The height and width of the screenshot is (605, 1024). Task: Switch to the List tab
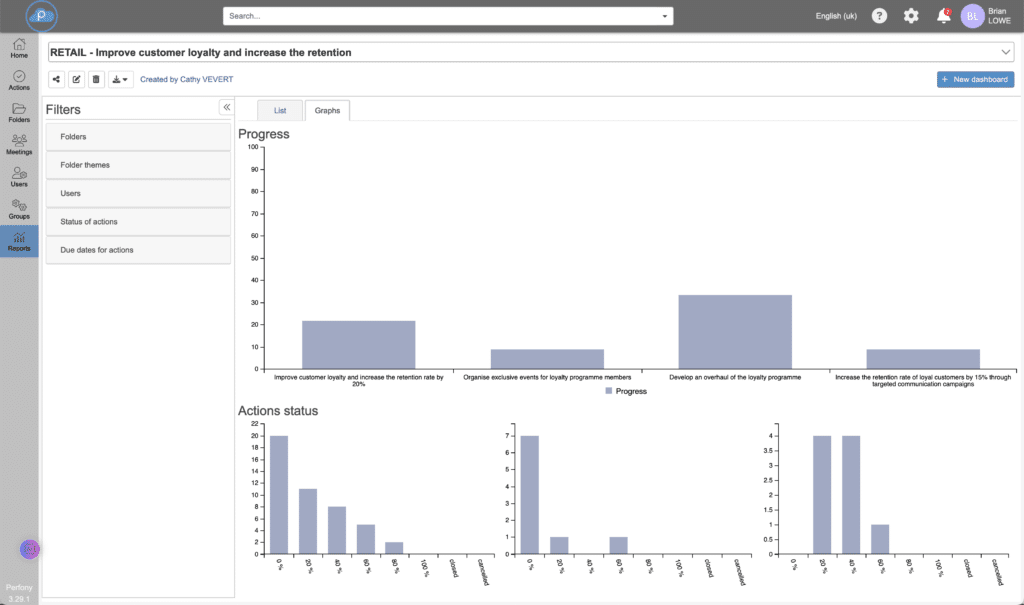coord(280,111)
